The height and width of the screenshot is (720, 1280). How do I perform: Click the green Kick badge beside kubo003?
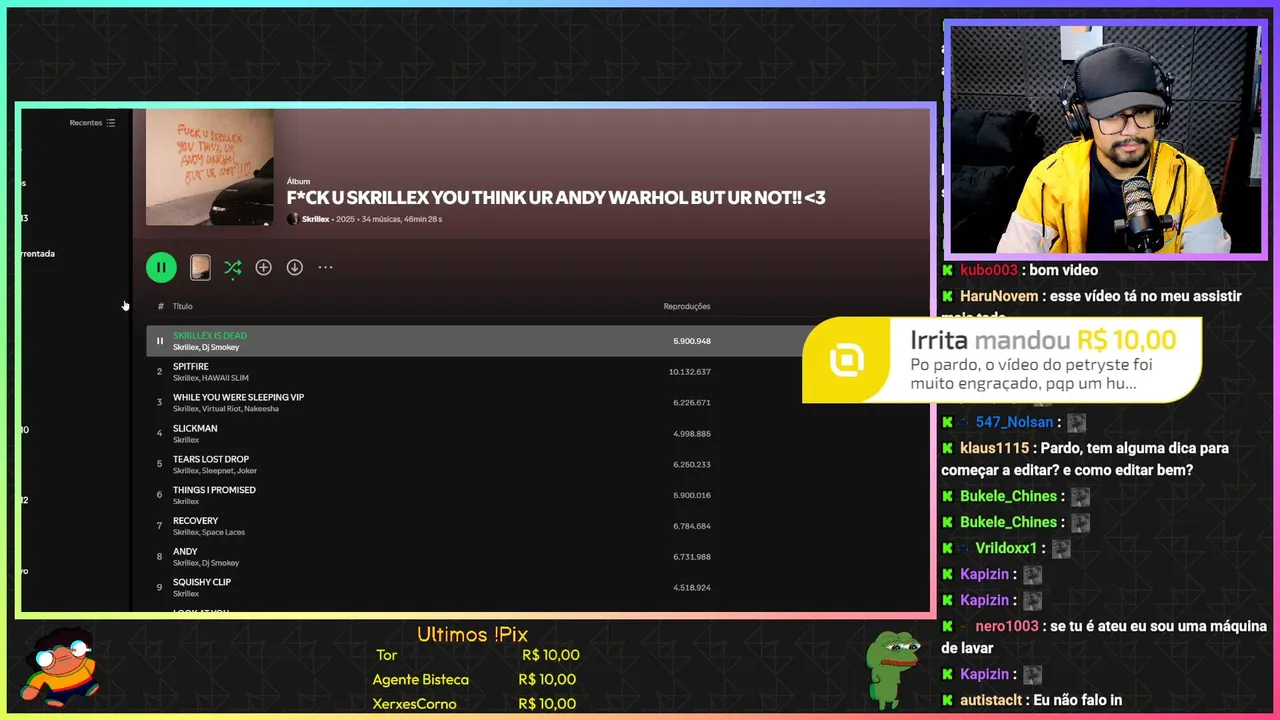coord(947,270)
